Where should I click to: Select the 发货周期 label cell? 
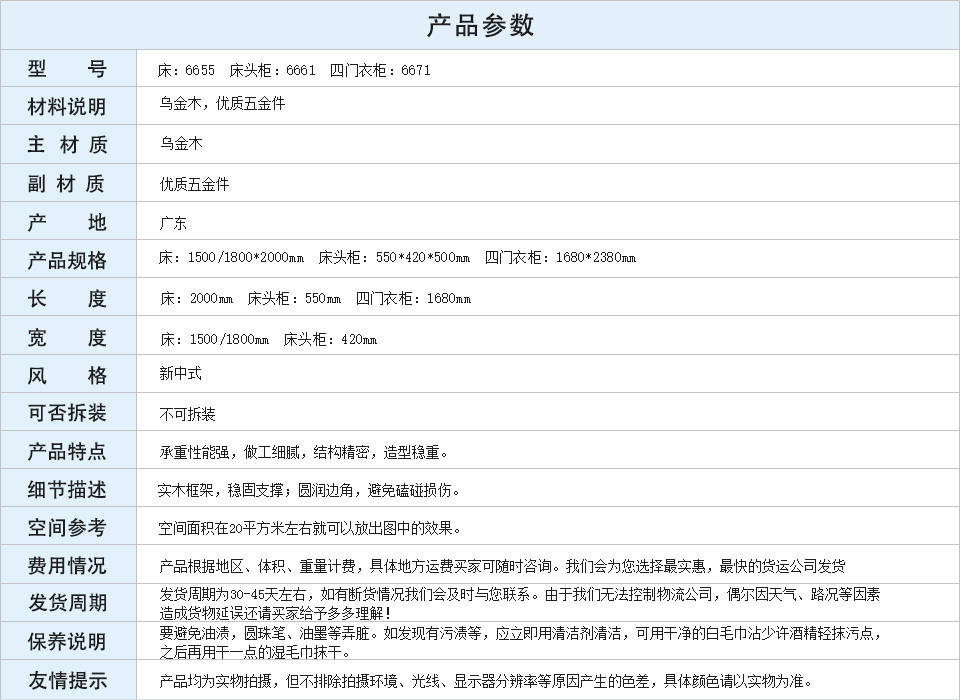point(68,603)
